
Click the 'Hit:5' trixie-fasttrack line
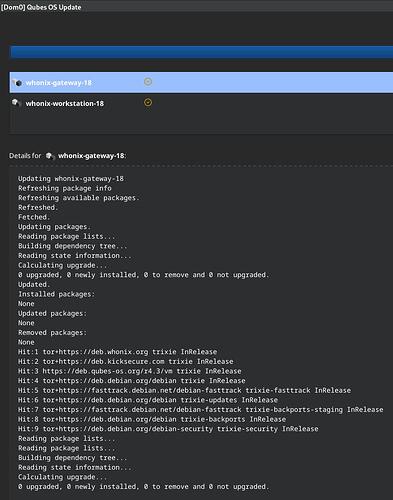tap(184, 391)
